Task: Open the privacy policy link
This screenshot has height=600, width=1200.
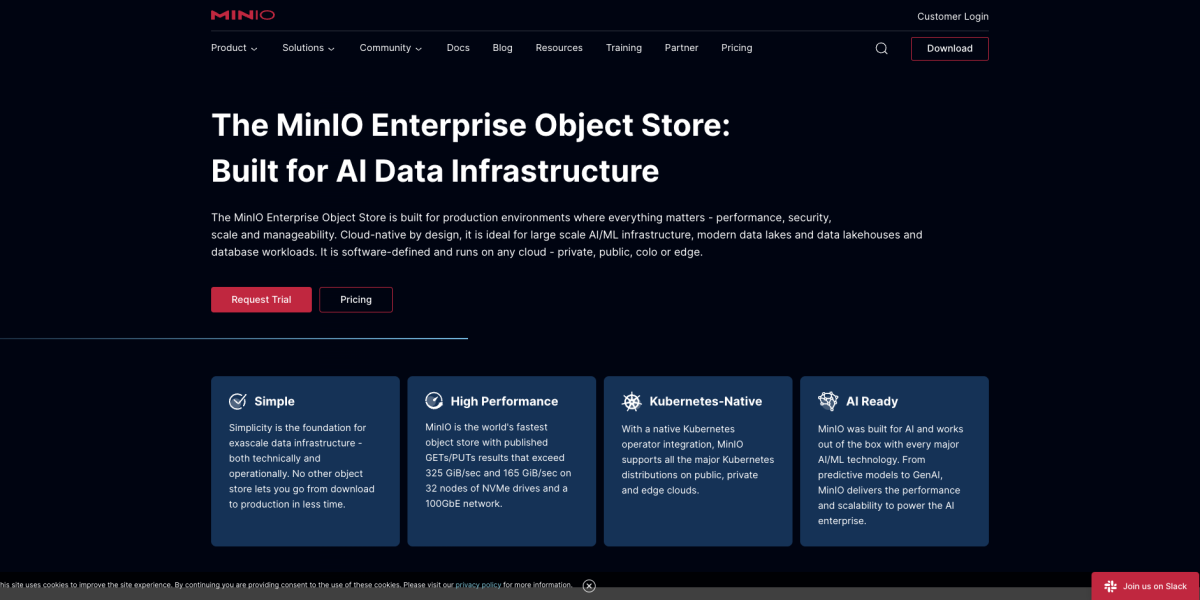Action: point(477,584)
